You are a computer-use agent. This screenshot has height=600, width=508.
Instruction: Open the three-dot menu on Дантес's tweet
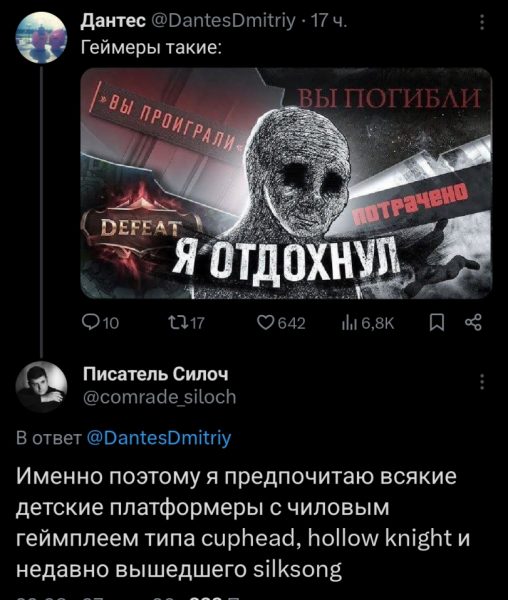click(482, 22)
